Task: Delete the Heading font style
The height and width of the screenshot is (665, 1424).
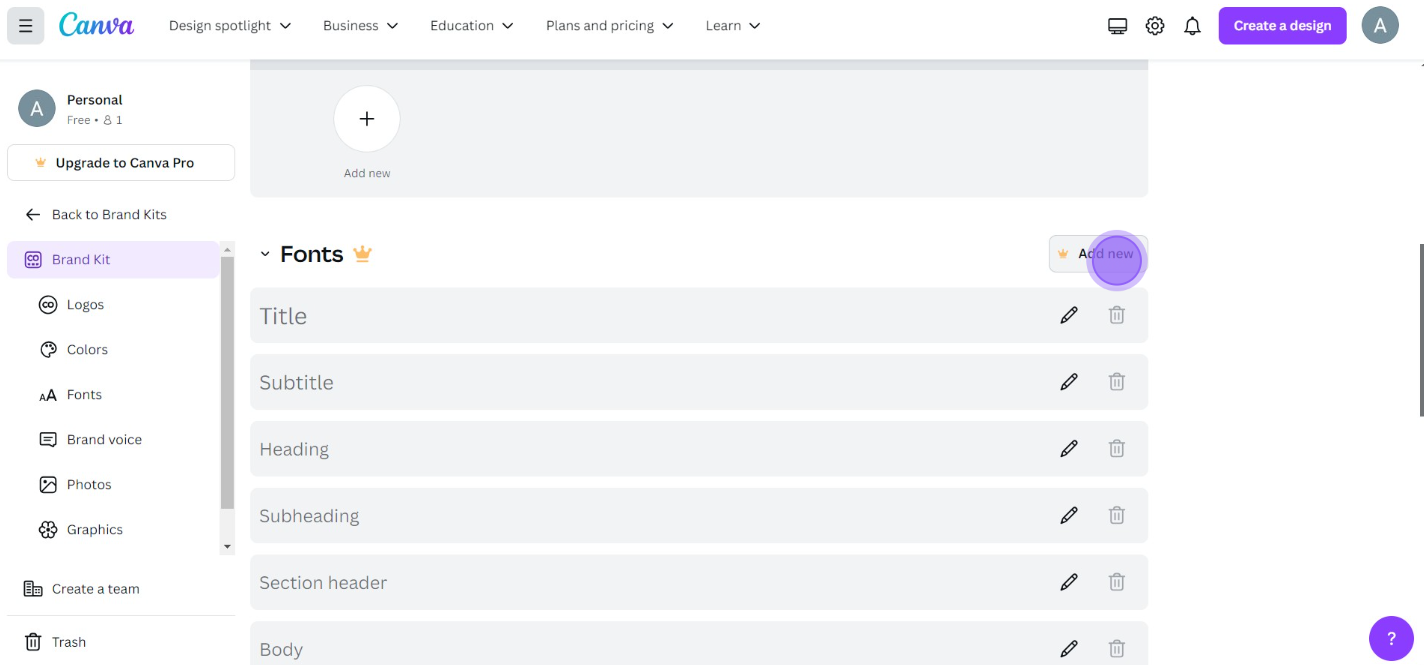Action: pos(1117,449)
